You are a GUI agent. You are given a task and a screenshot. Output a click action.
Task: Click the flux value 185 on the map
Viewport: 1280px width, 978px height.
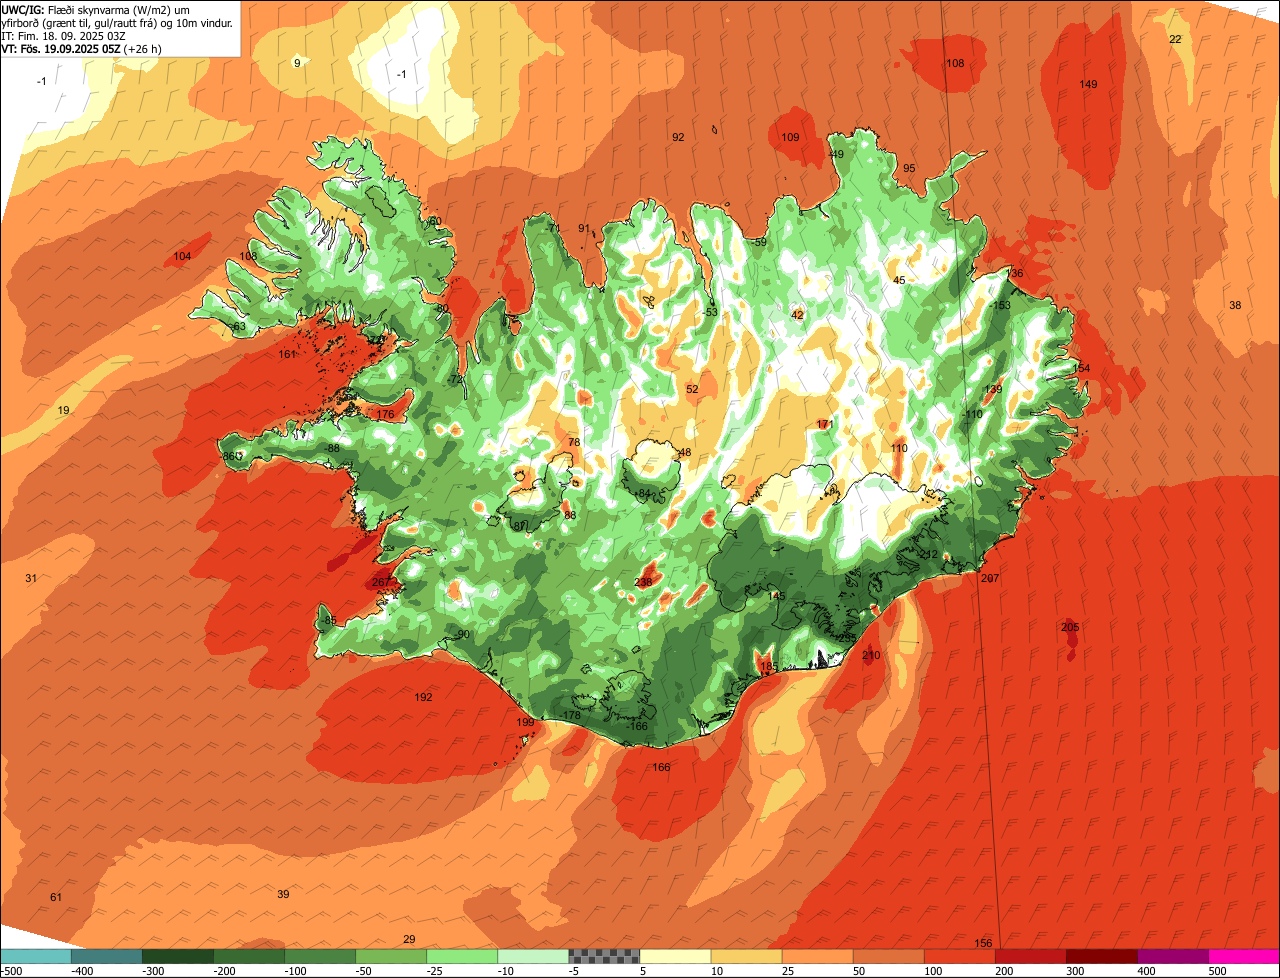click(x=768, y=666)
